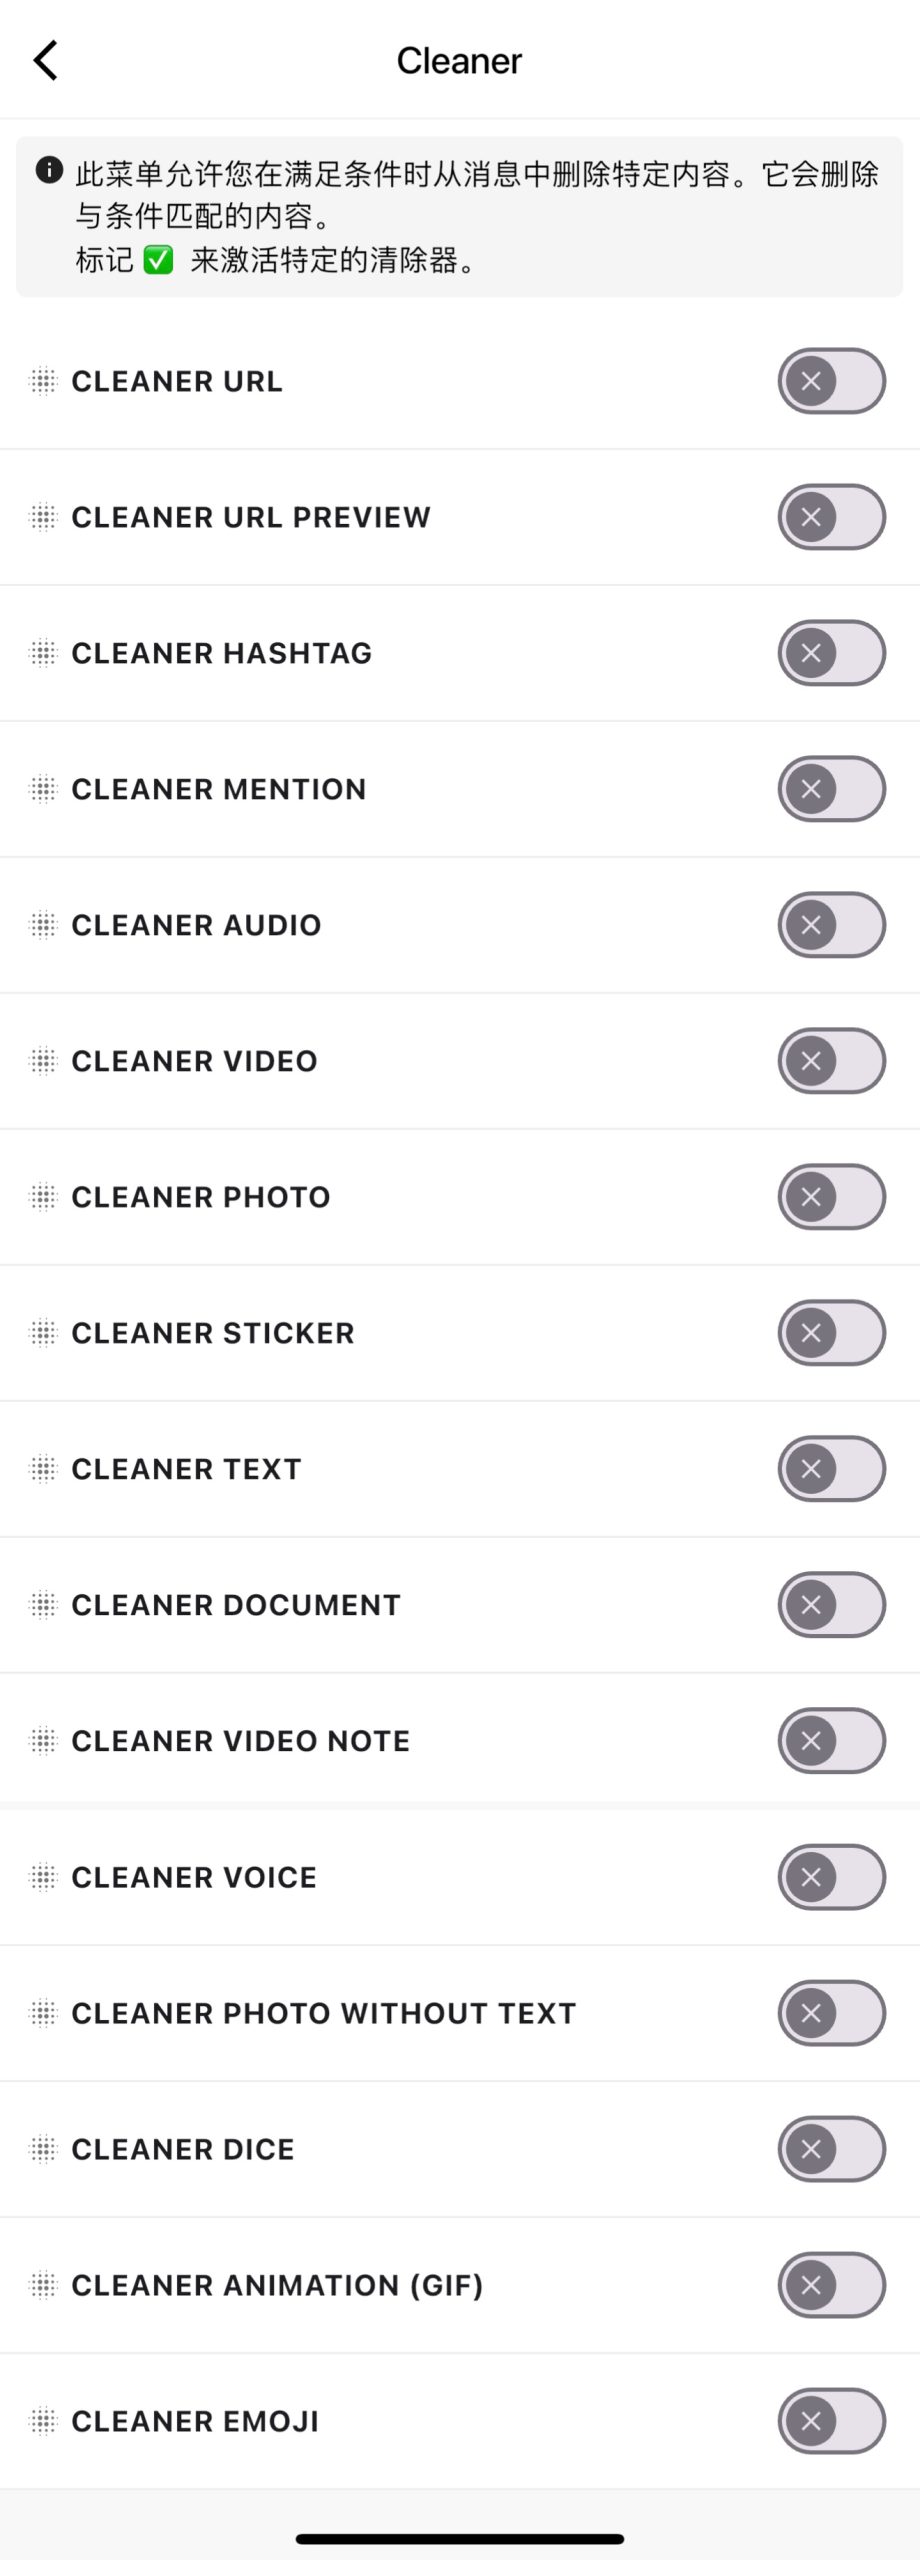The height and width of the screenshot is (2560, 920).
Task: Grab the drag handle beside CLEANER EMOJI
Action: pos(43,2421)
